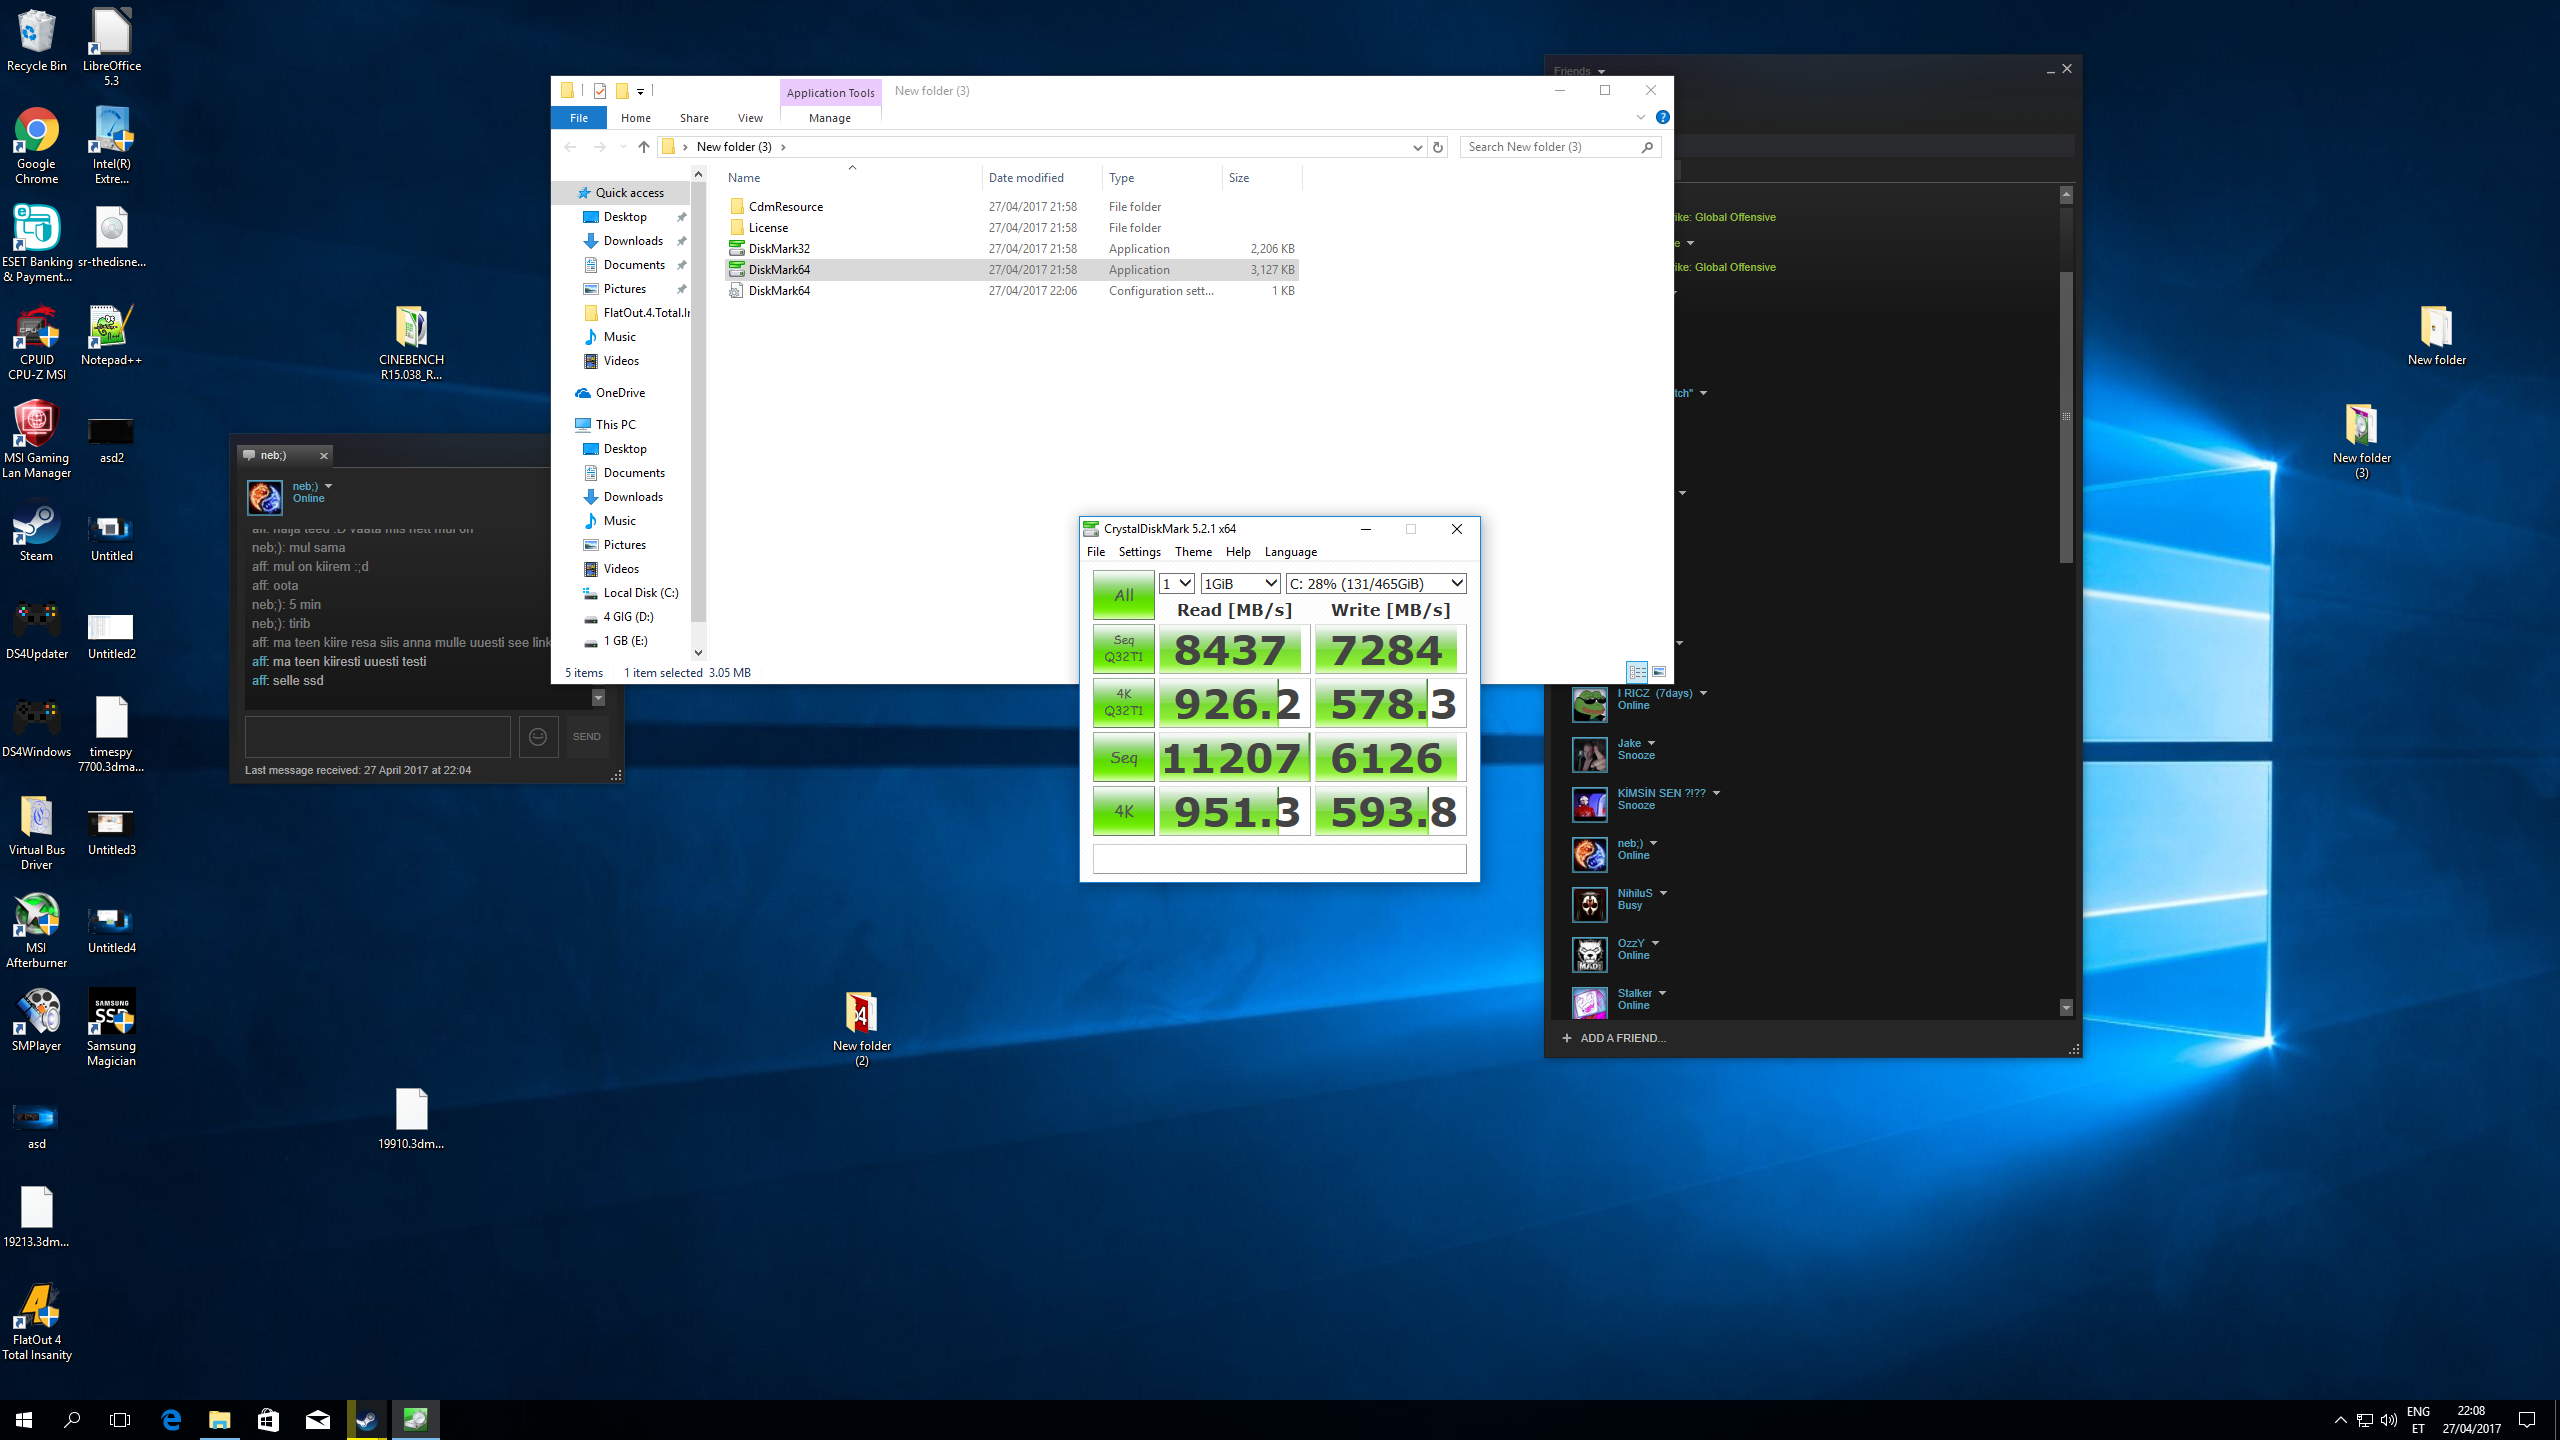Click SEND in the Steam chat
Image resolution: width=2560 pixels, height=1440 pixels.
click(587, 737)
